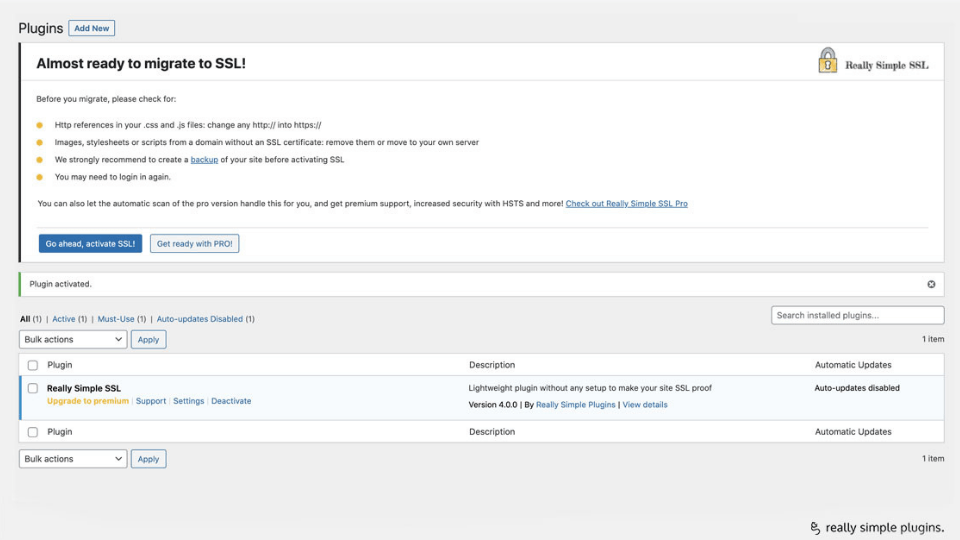The height and width of the screenshot is (540, 960).
Task: Toggle select-all checkbox in table footer
Action: coord(32,432)
